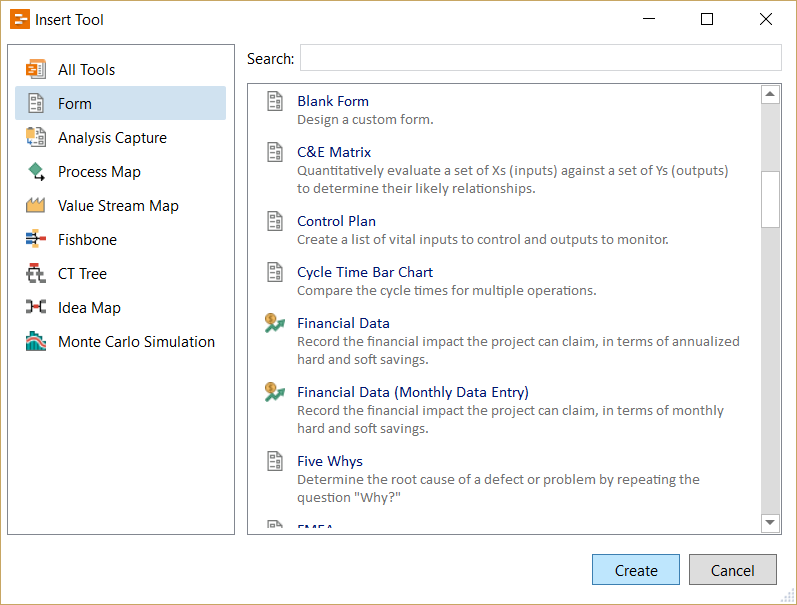The height and width of the screenshot is (605, 797).
Task: Select the Analysis Capture icon in sidebar
Action: pos(36,137)
